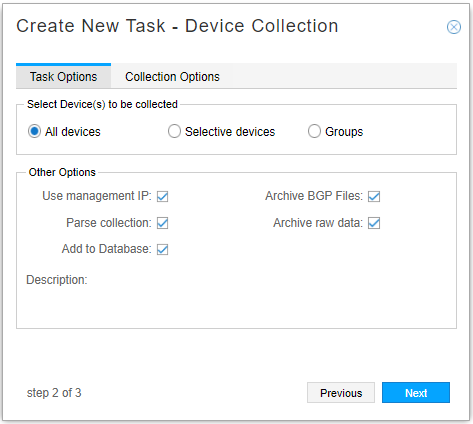This screenshot has height=424, width=473.
Task: Open the Collection Options tab
Action: (x=172, y=77)
